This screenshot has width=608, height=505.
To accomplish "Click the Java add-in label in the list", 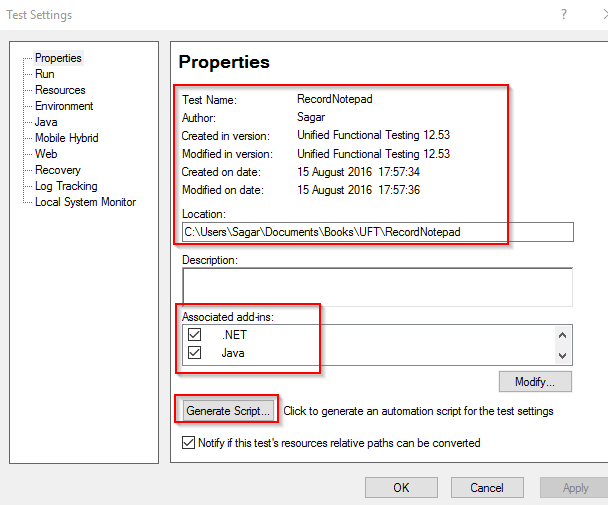I will [x=233, y=353].
